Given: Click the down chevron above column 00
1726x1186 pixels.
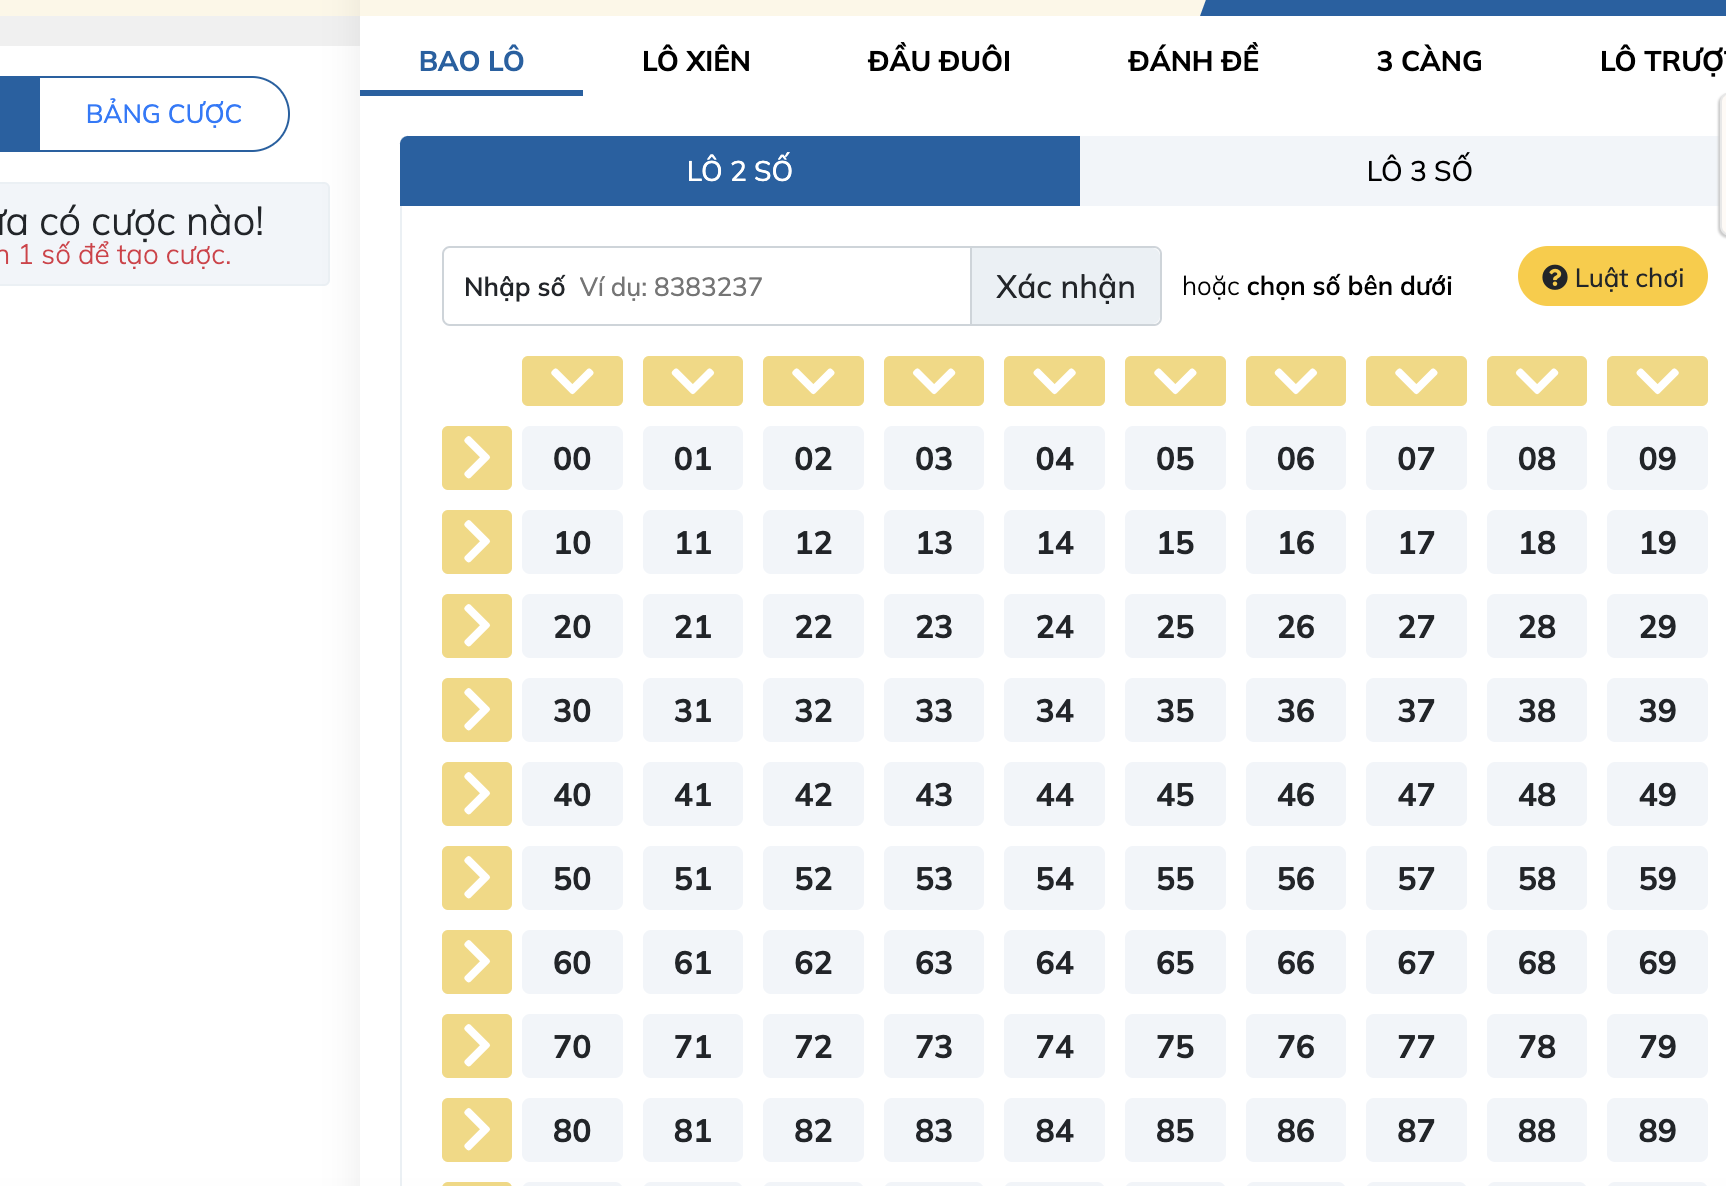Looking at the screenshot, I should [572, 381].
